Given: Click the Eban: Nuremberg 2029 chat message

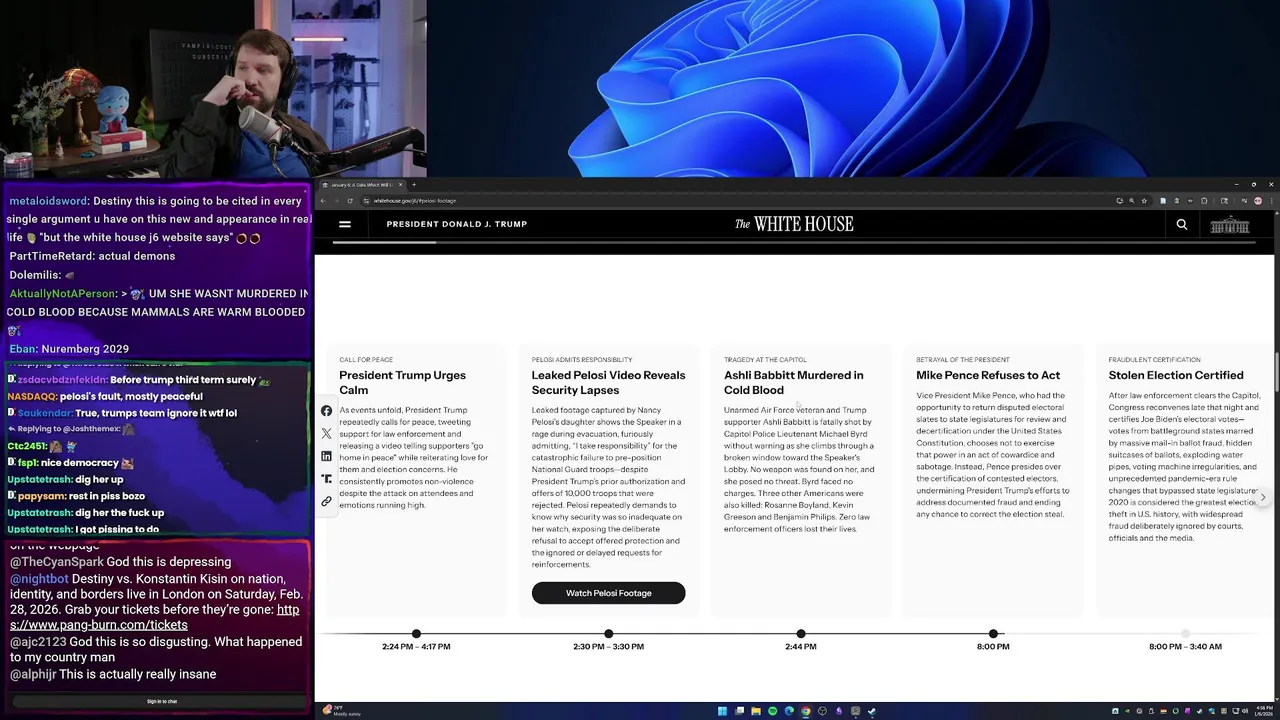Looking at the screenshot, I should click(69, 349).
